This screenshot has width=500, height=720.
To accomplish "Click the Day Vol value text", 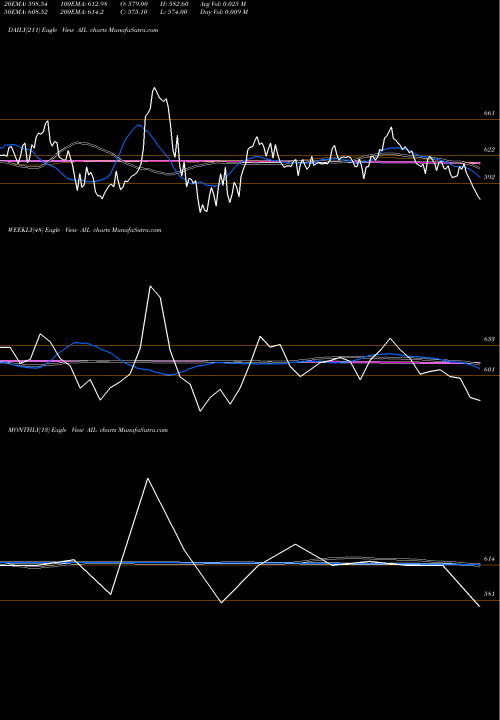I will [x=224, y=12].
